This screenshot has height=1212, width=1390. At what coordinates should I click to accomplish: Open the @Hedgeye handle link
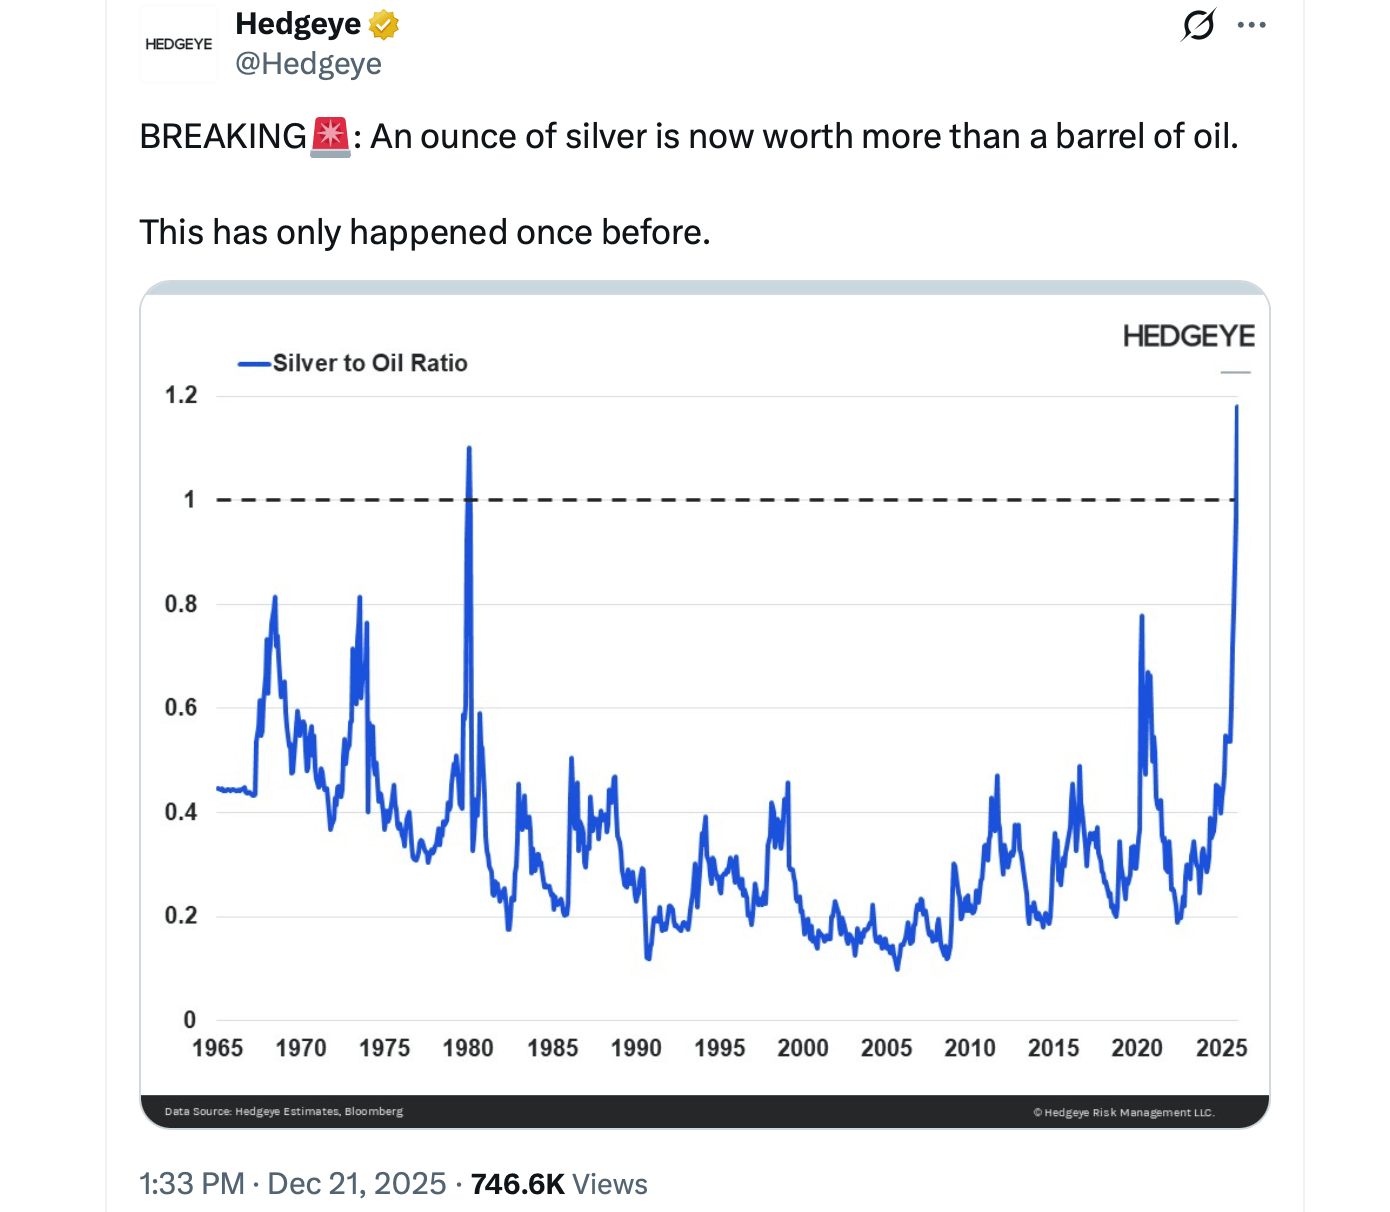pos(310,63)
